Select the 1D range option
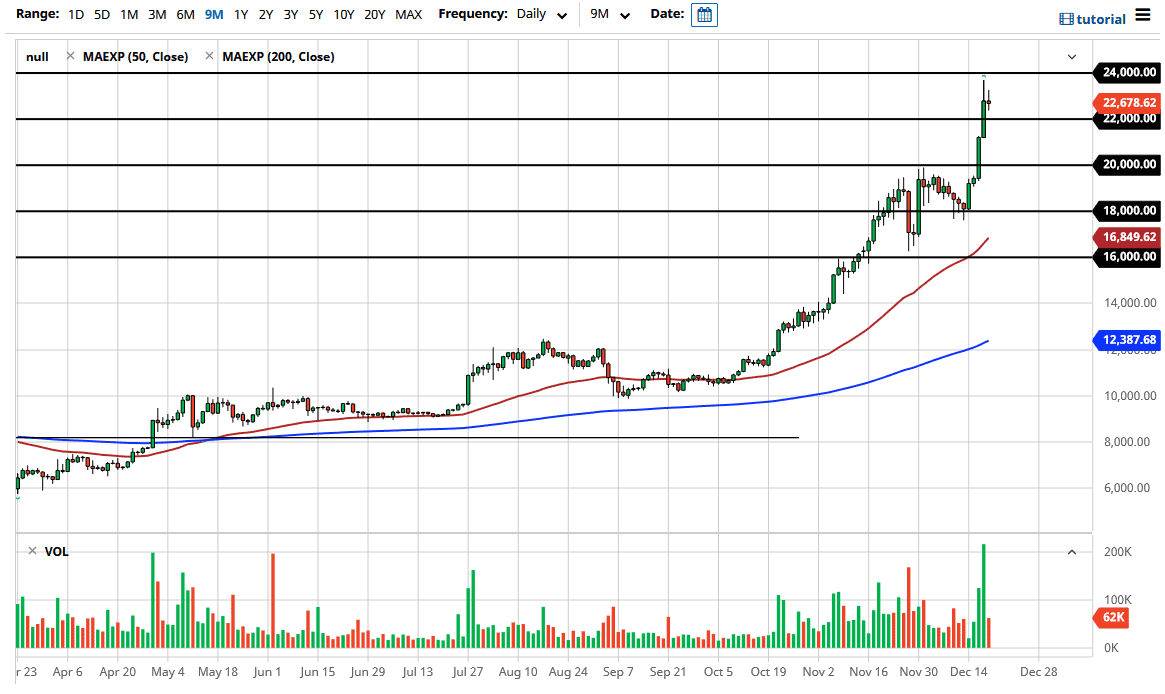 click(x=75, y=14)
